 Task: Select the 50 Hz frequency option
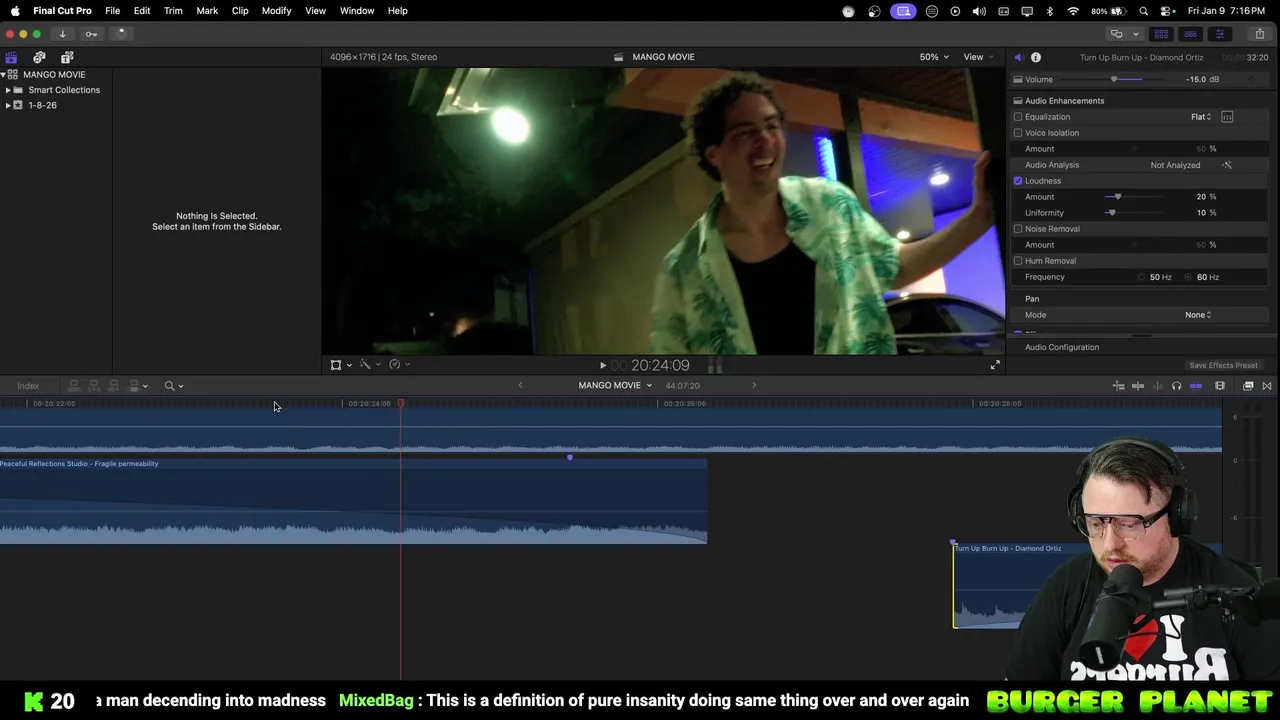tap(1142, 277)
